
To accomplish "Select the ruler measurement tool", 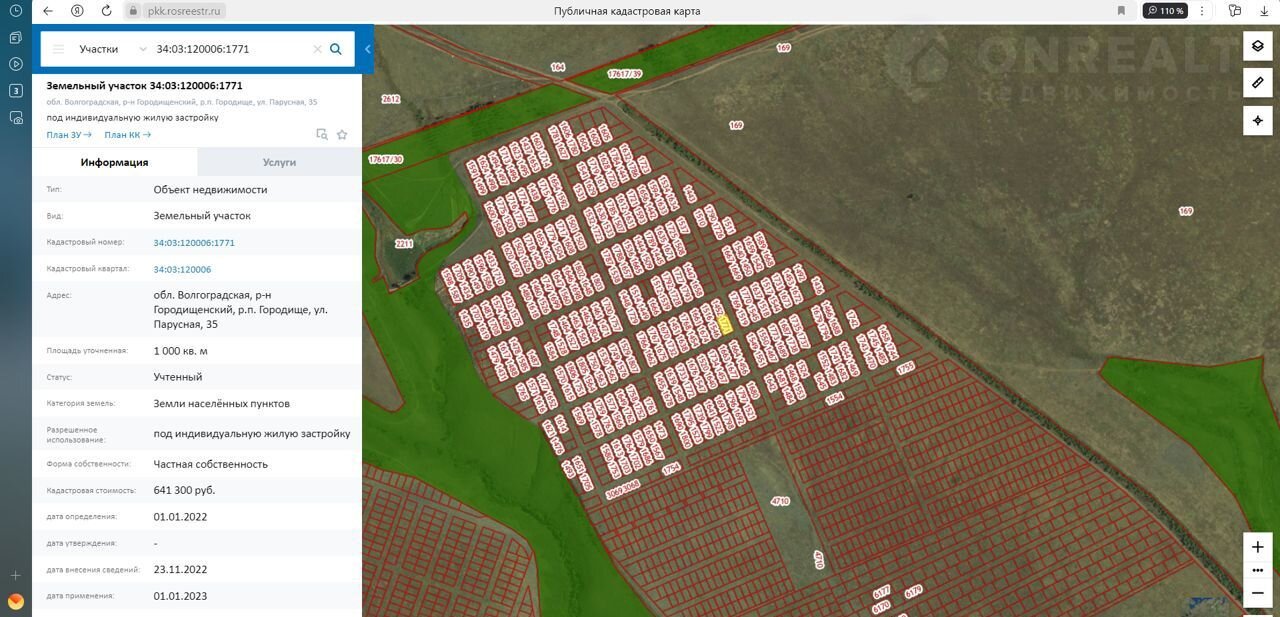I will (x=1258, y=83).
